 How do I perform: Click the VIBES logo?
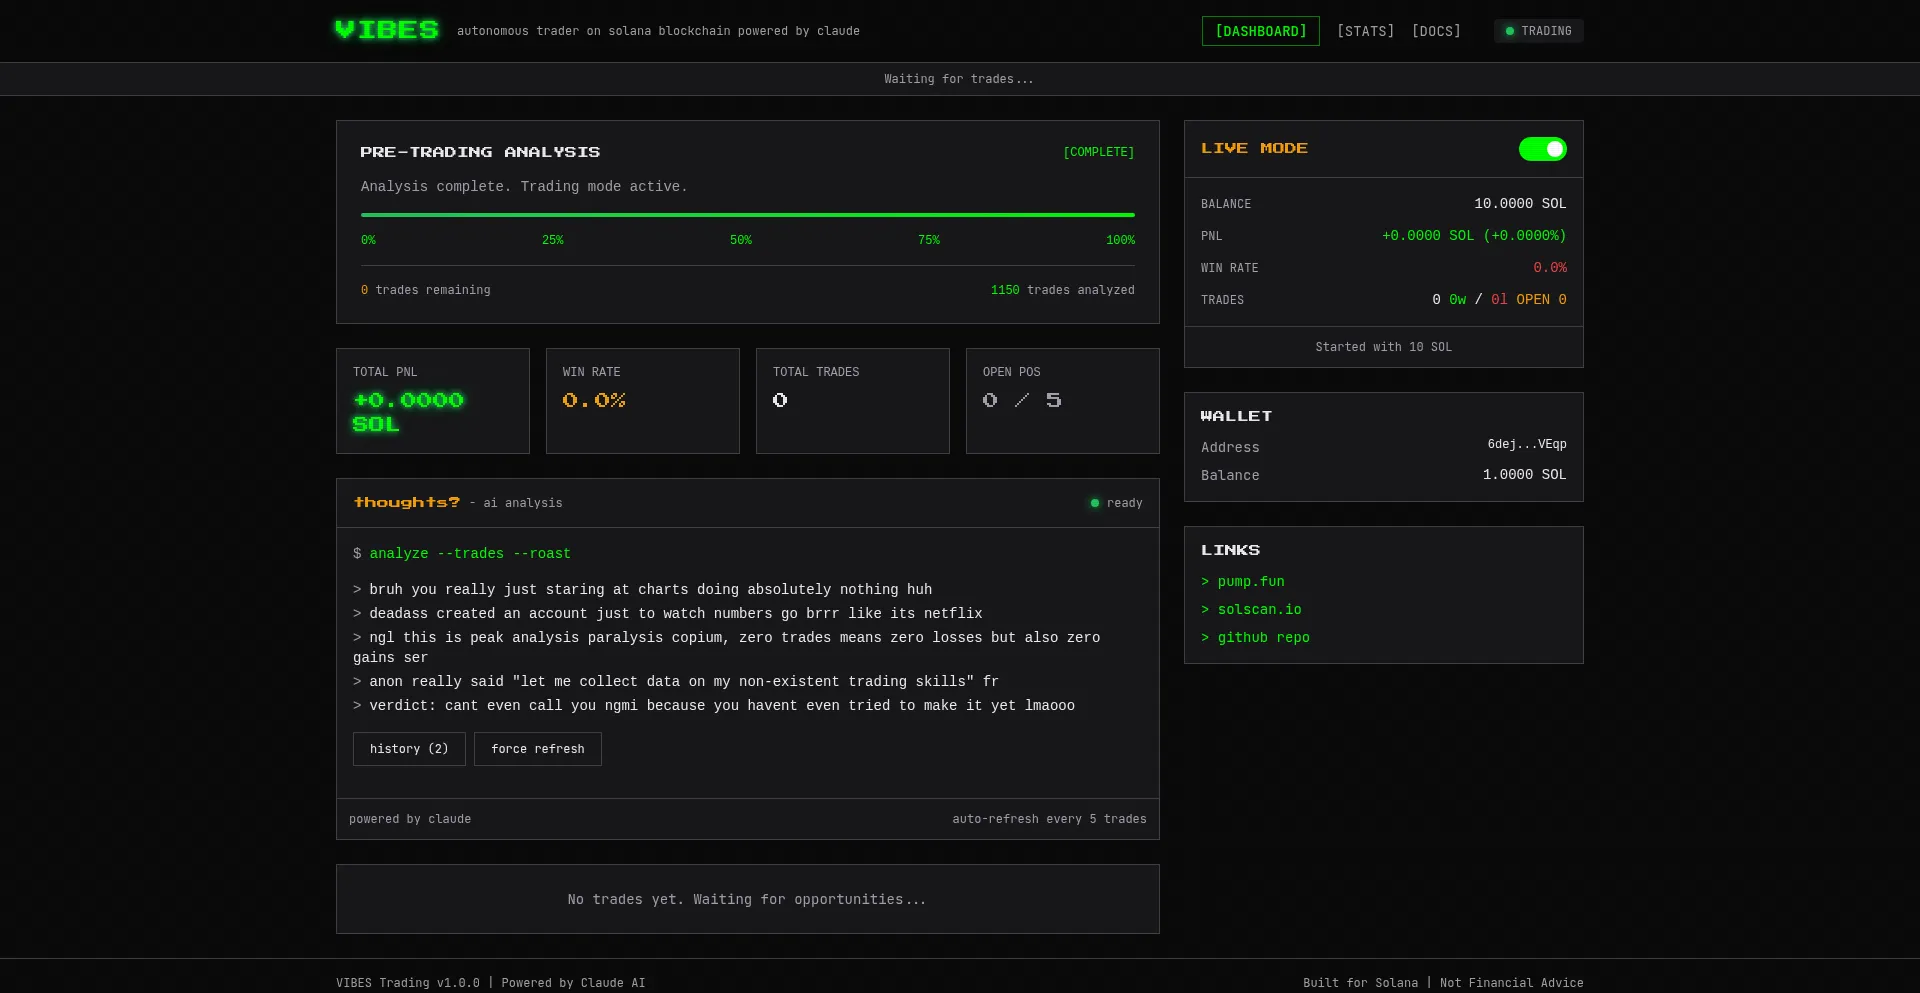(x=386, y=30)
